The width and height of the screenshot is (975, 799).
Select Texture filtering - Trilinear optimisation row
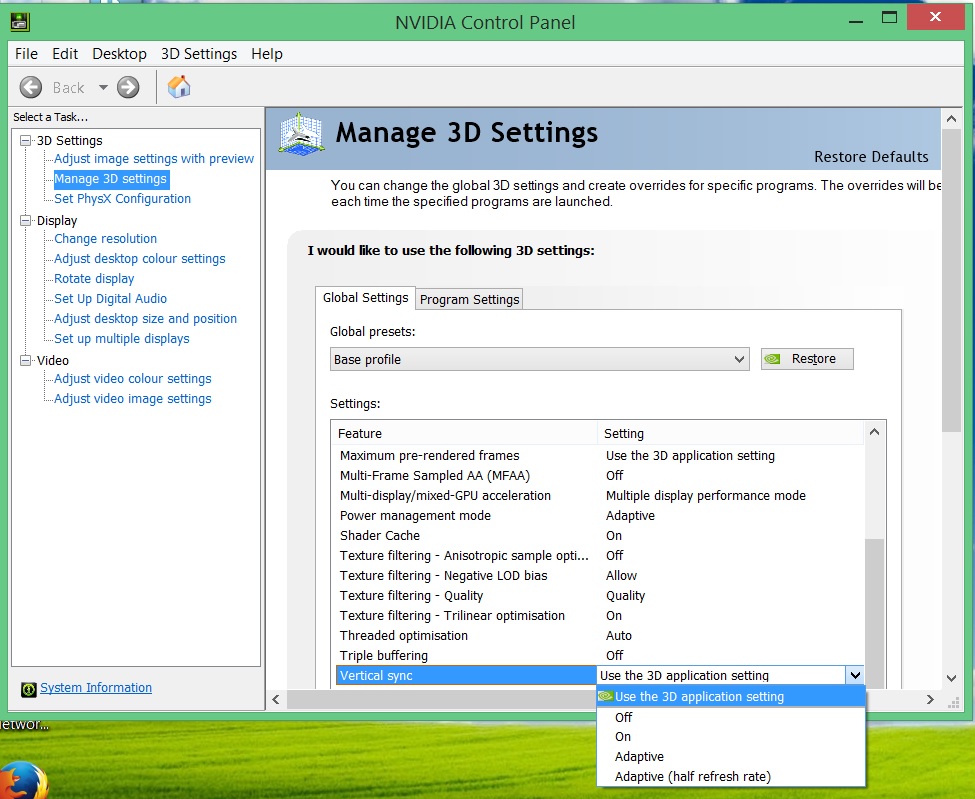click(x=599, y=616)
